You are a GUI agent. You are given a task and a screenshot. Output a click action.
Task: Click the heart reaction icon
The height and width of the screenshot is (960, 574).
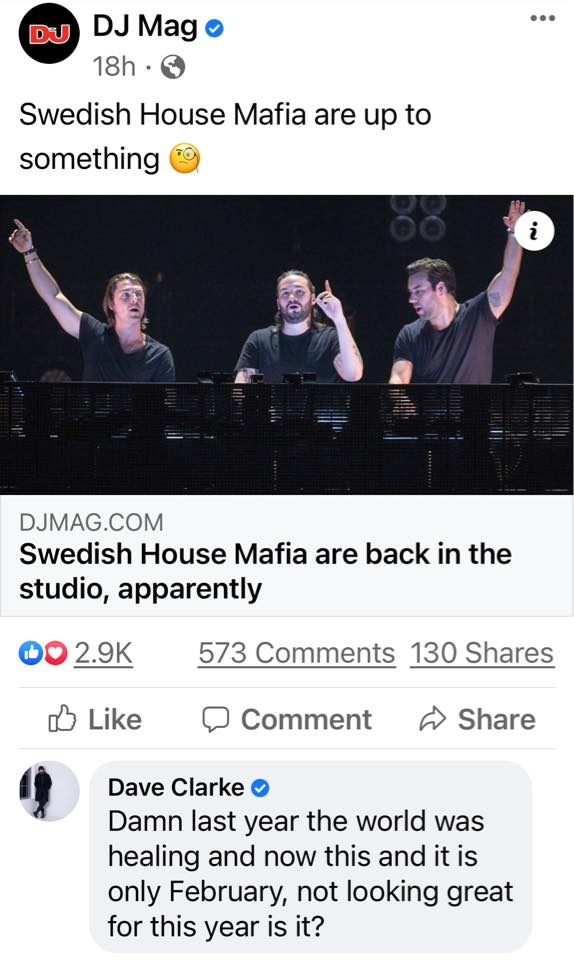pyautogui.click(x=56, y=653)
